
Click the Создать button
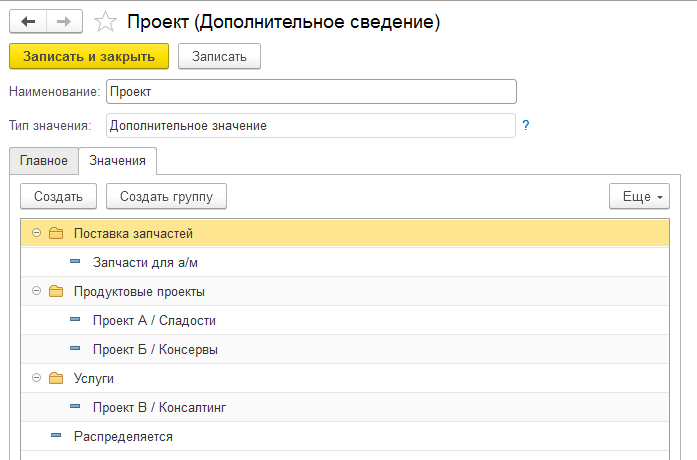58,196
